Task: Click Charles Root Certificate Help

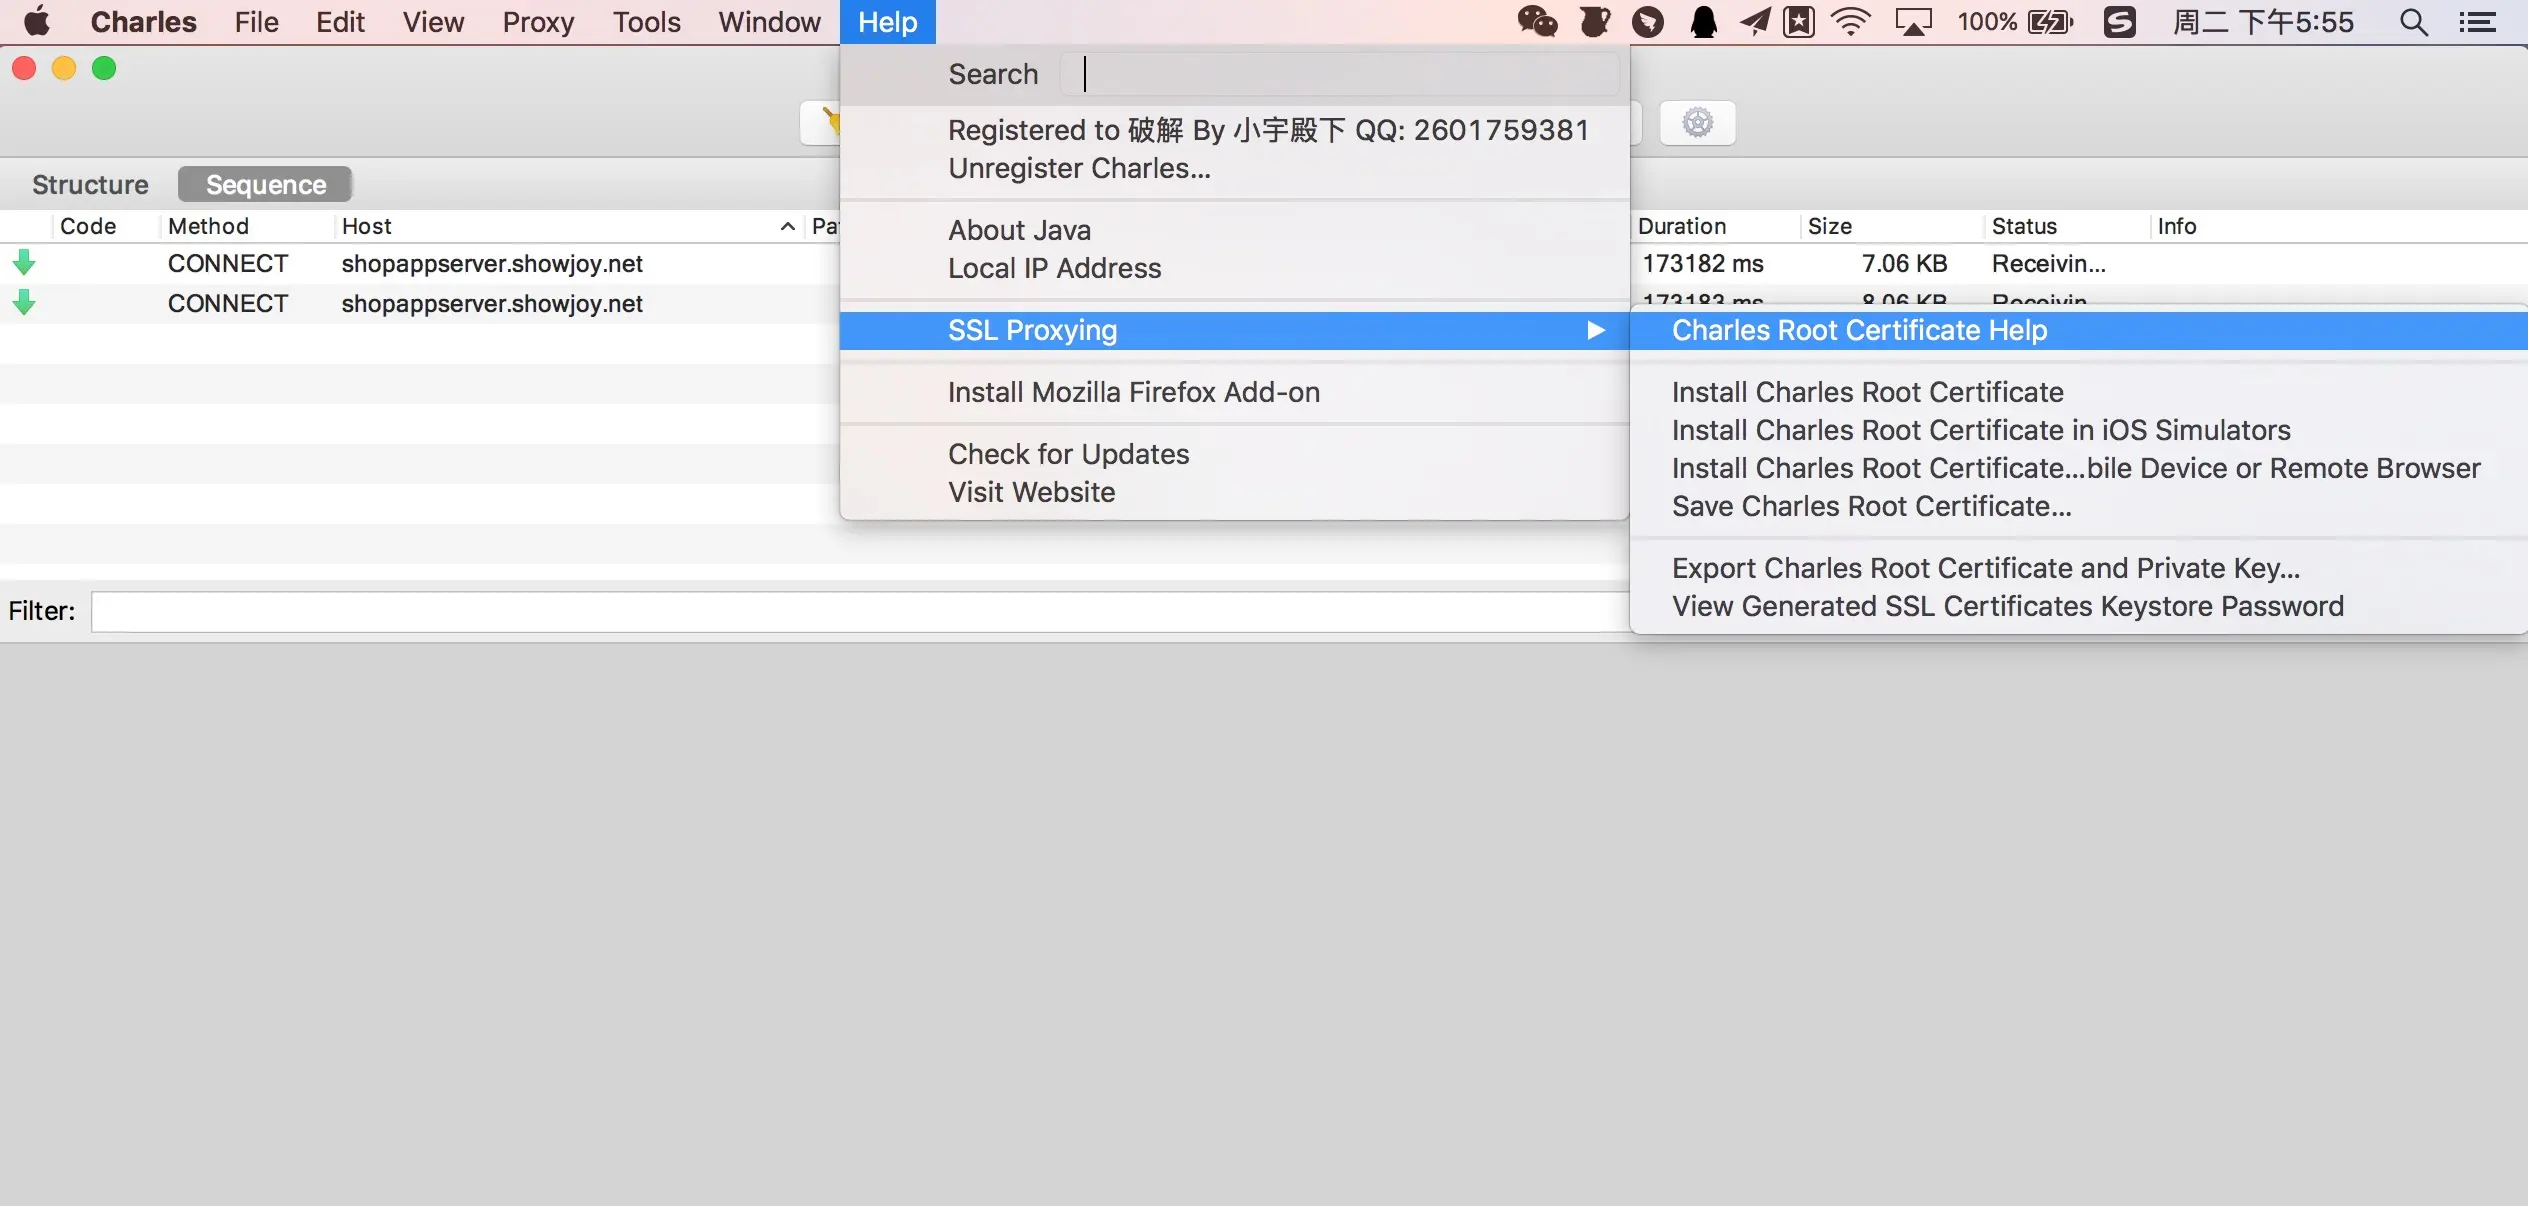Action: point(1859,331)
